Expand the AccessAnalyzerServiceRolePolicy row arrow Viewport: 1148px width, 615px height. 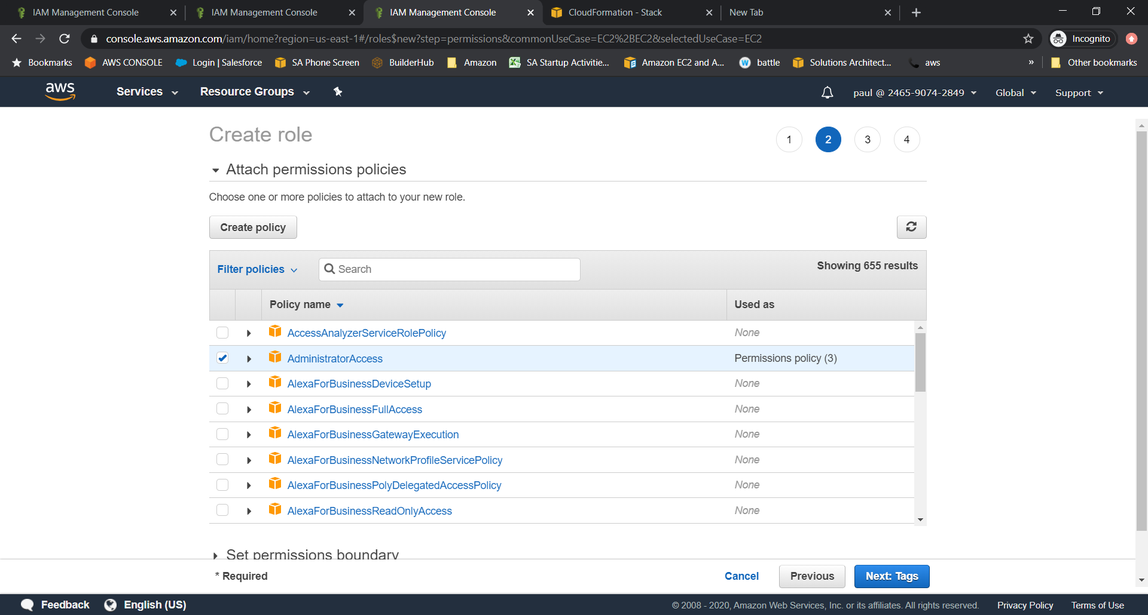(x=249, y=333)
